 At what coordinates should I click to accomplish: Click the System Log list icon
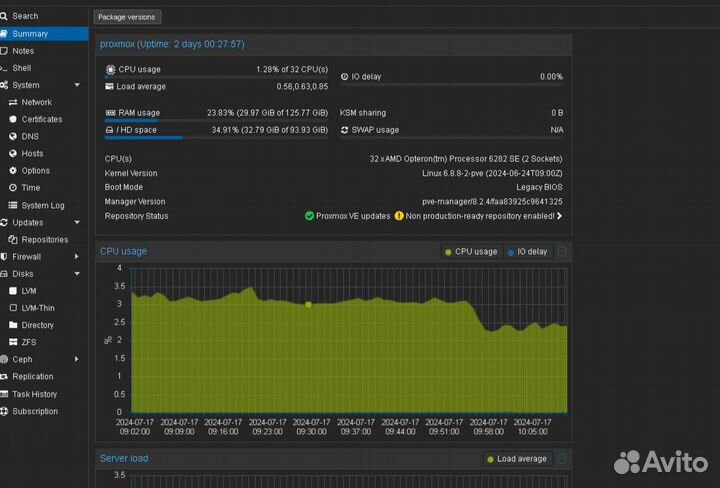click(x=13, y=205)
